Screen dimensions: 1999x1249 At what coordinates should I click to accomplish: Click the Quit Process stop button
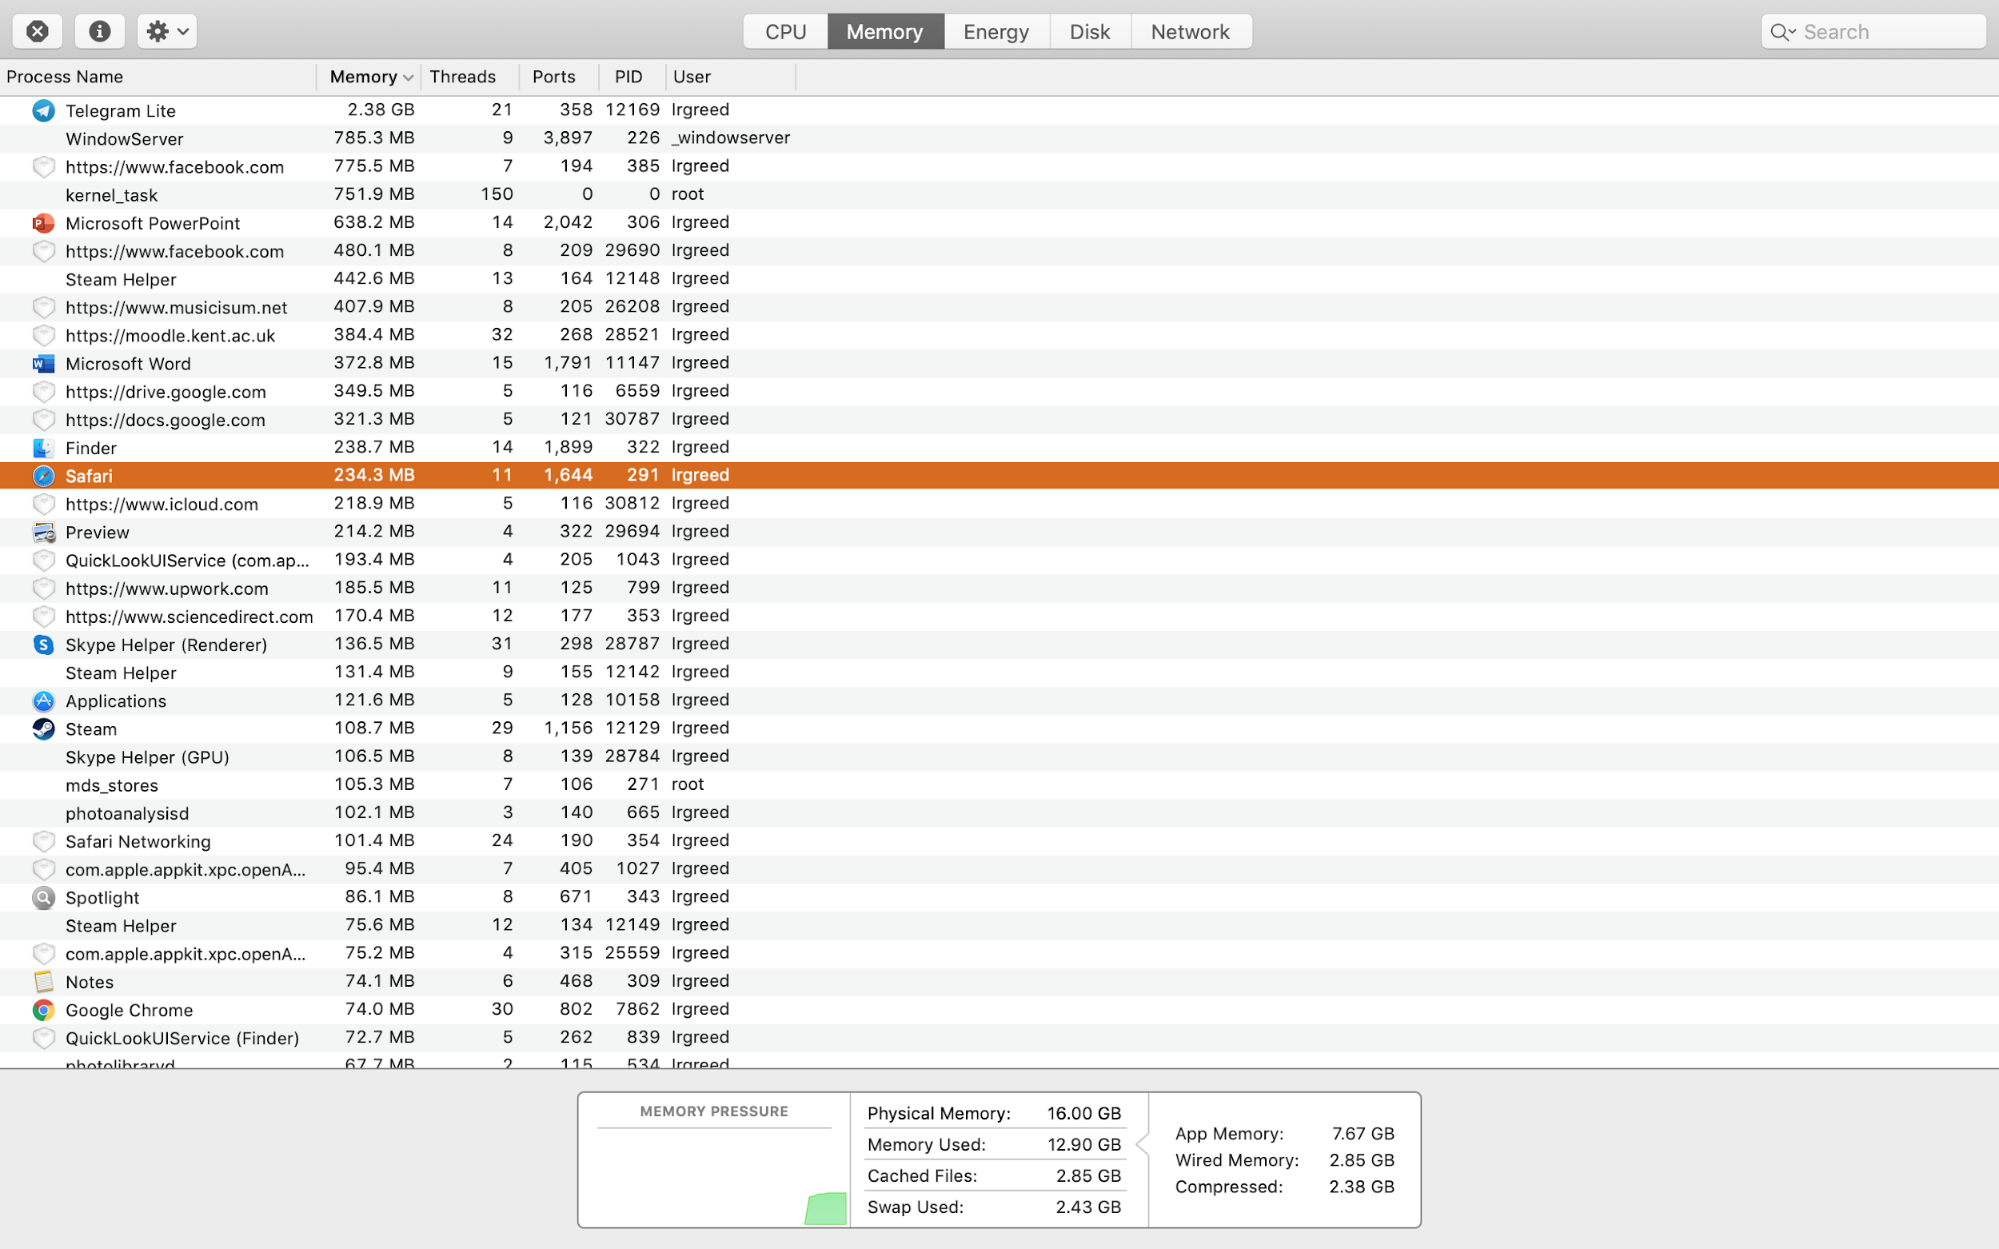pyautogui.click(x=37, y=31)
